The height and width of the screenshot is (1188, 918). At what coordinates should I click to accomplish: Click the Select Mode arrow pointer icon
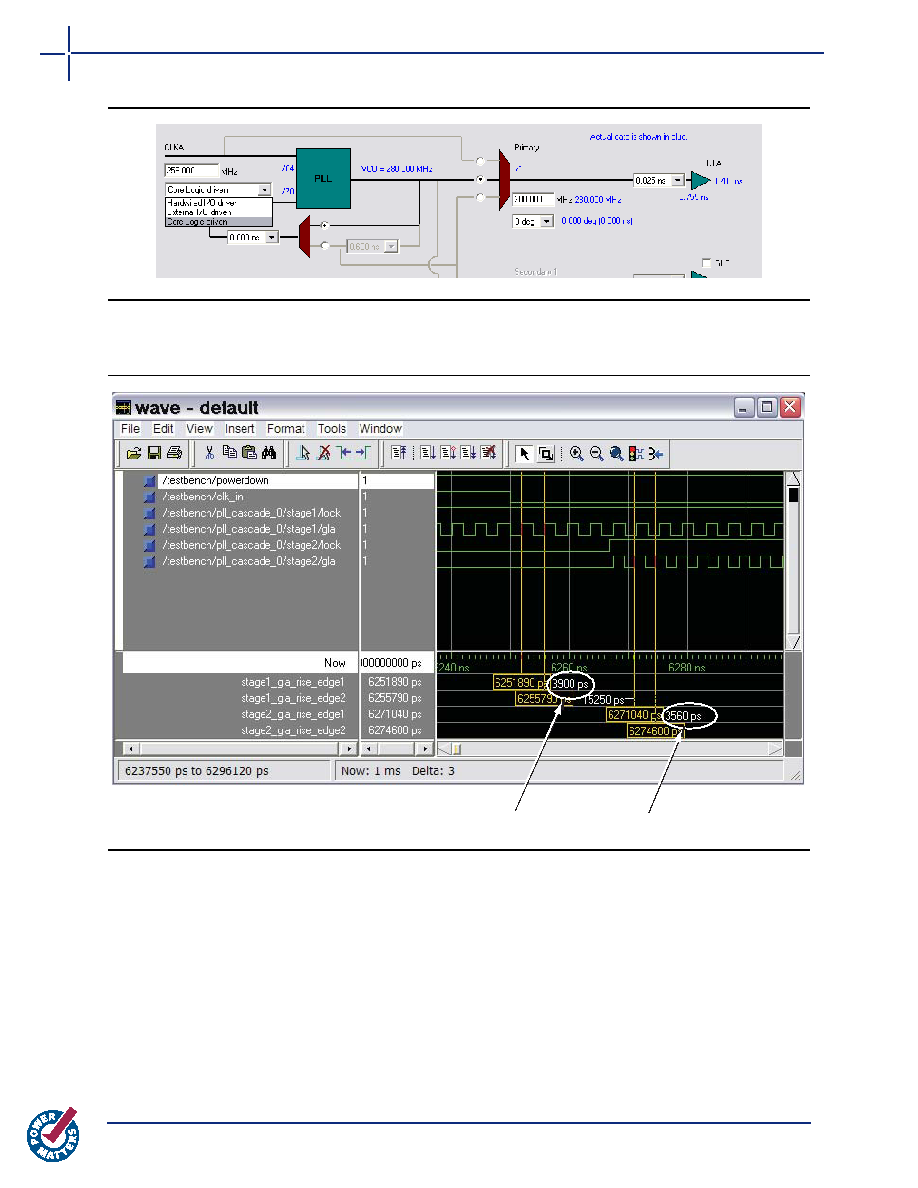(x=523, y=454)
